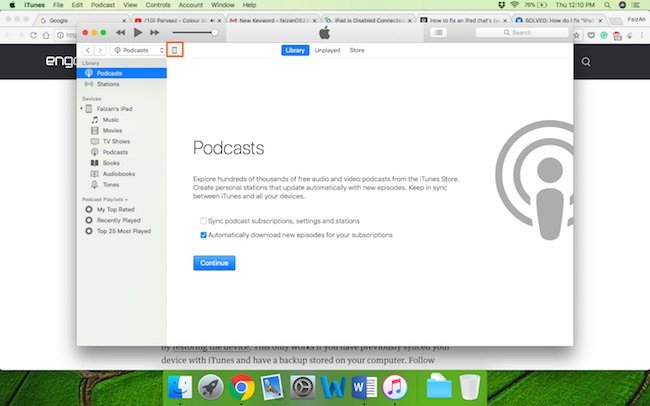Open Microsoft Word from the Dock

click(x=364, y=387)
